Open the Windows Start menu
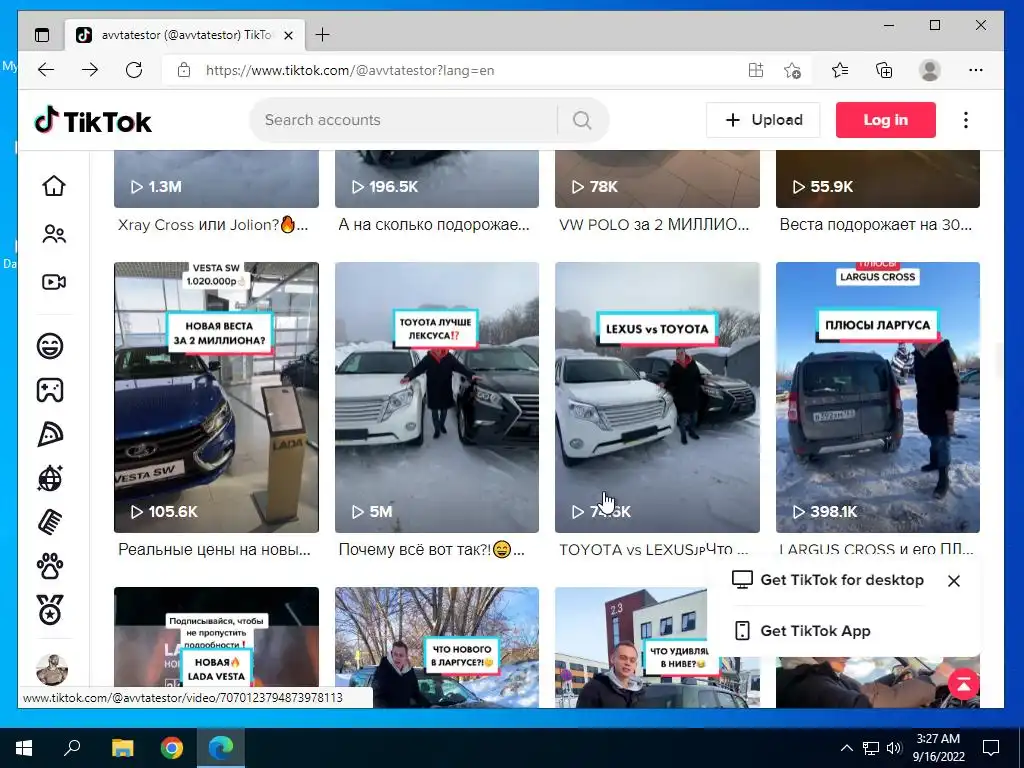 (24, 748)
